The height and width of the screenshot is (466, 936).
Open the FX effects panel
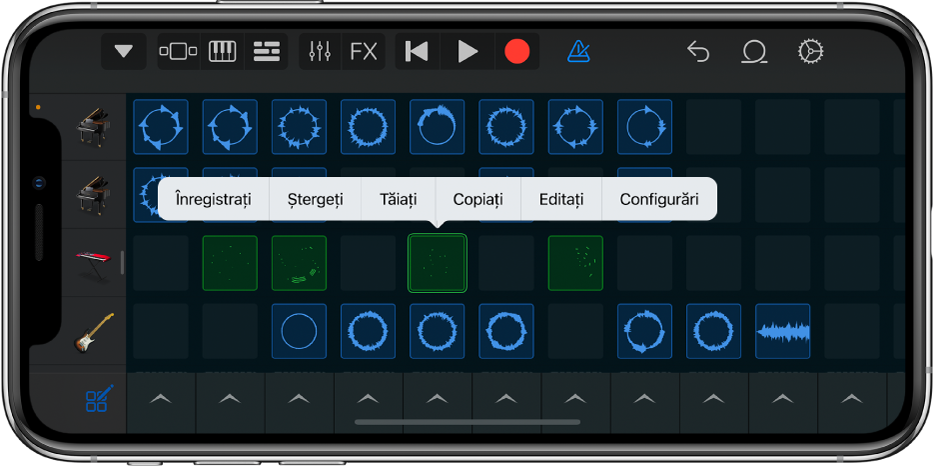364,52
